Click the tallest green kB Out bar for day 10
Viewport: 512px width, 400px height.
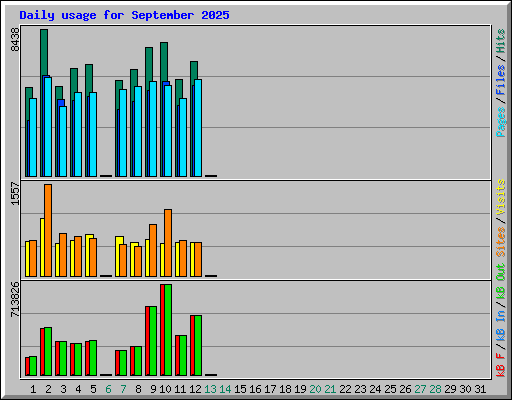click(168, 330)
